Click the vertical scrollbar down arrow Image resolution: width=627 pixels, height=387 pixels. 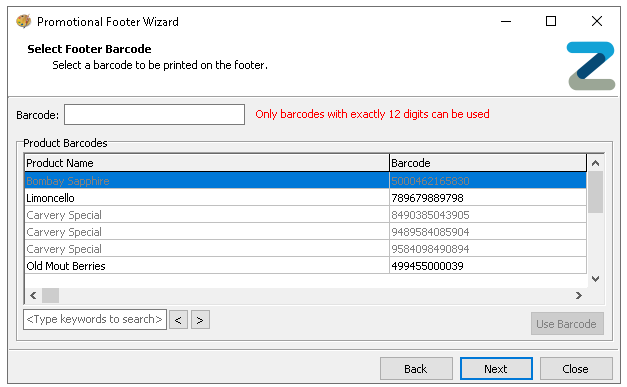(595, 279)
